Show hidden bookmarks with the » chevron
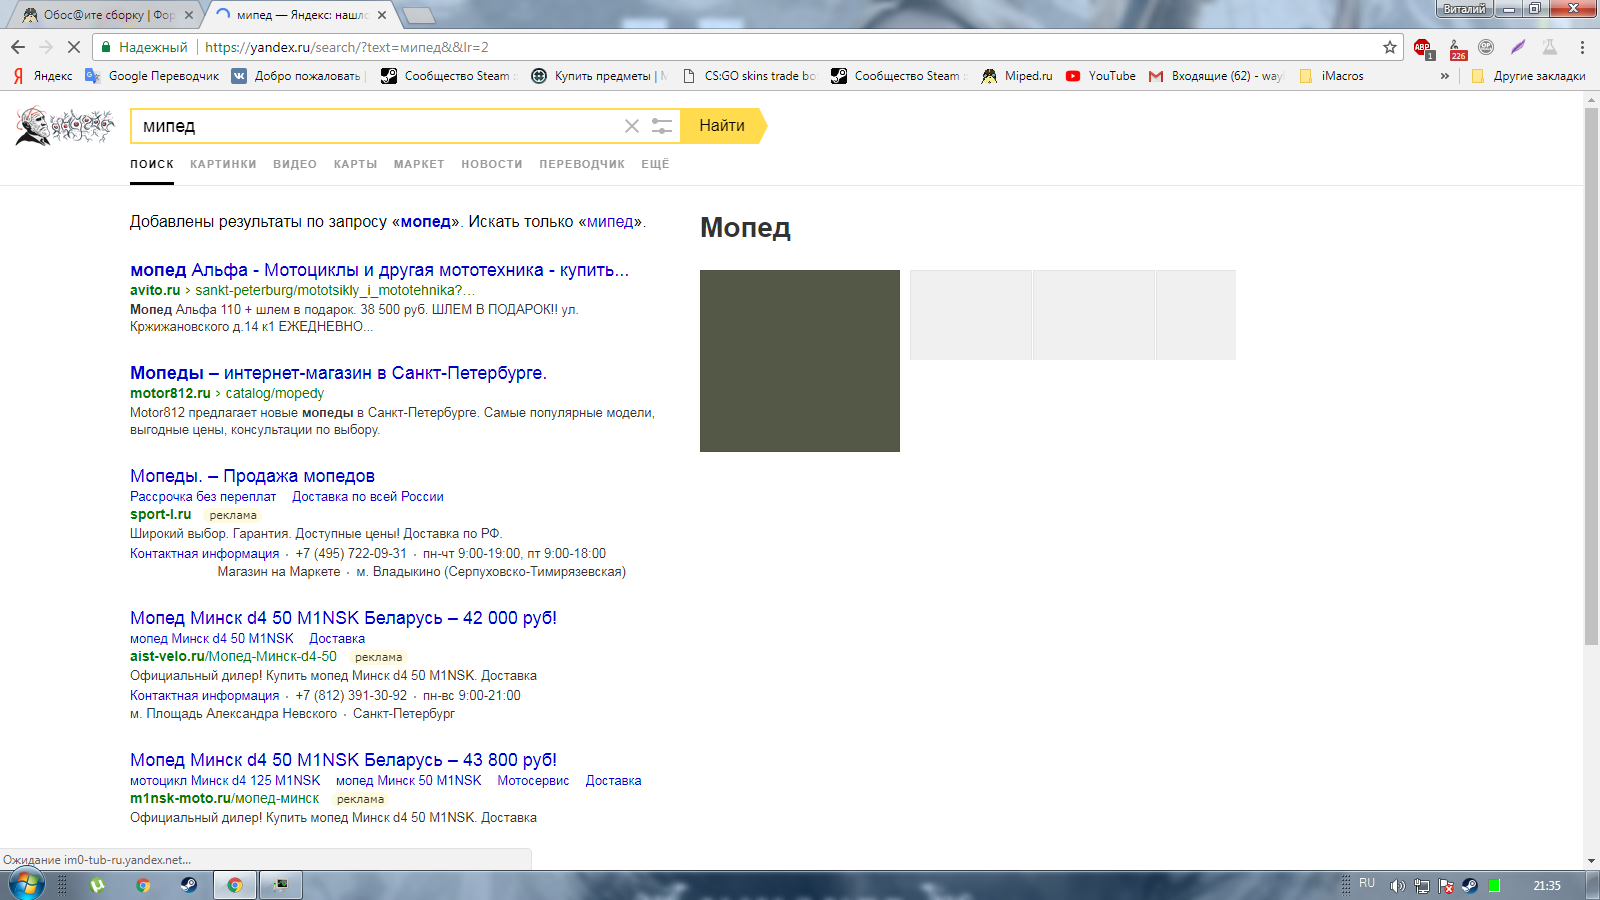 pyautogui.click(x=1445, y=76)
